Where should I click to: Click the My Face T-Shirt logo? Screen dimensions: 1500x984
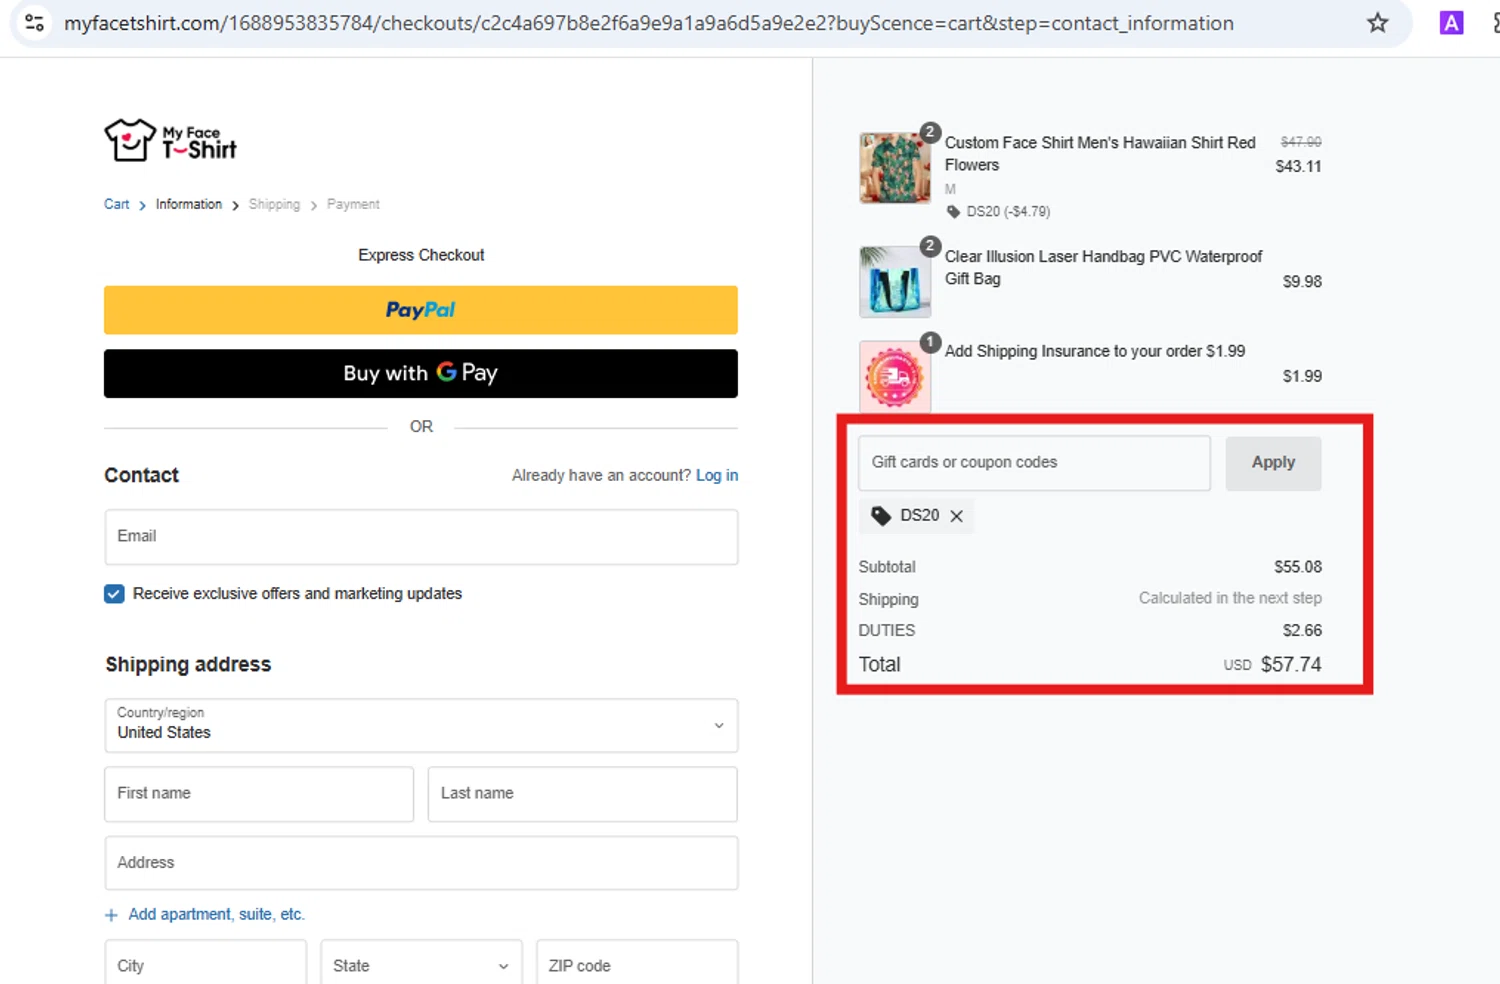171,140
